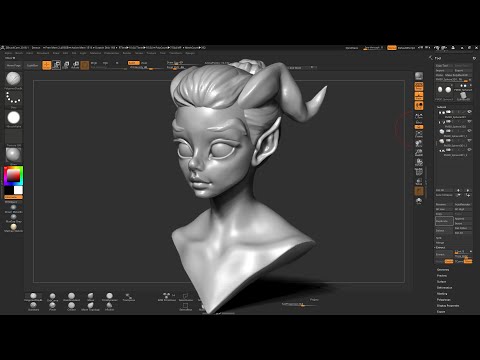
Task: Toggle the Perspective view icon
Action: coord(419,87)
